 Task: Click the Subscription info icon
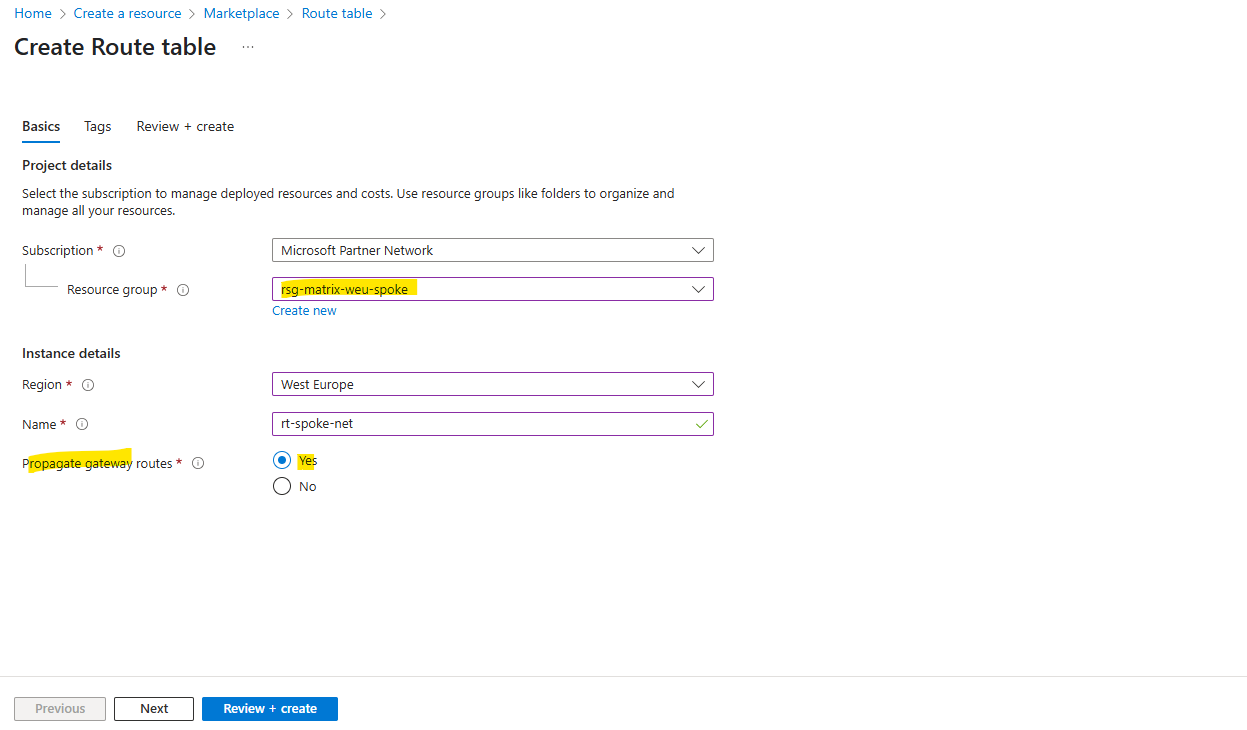[x=119, y=251]
